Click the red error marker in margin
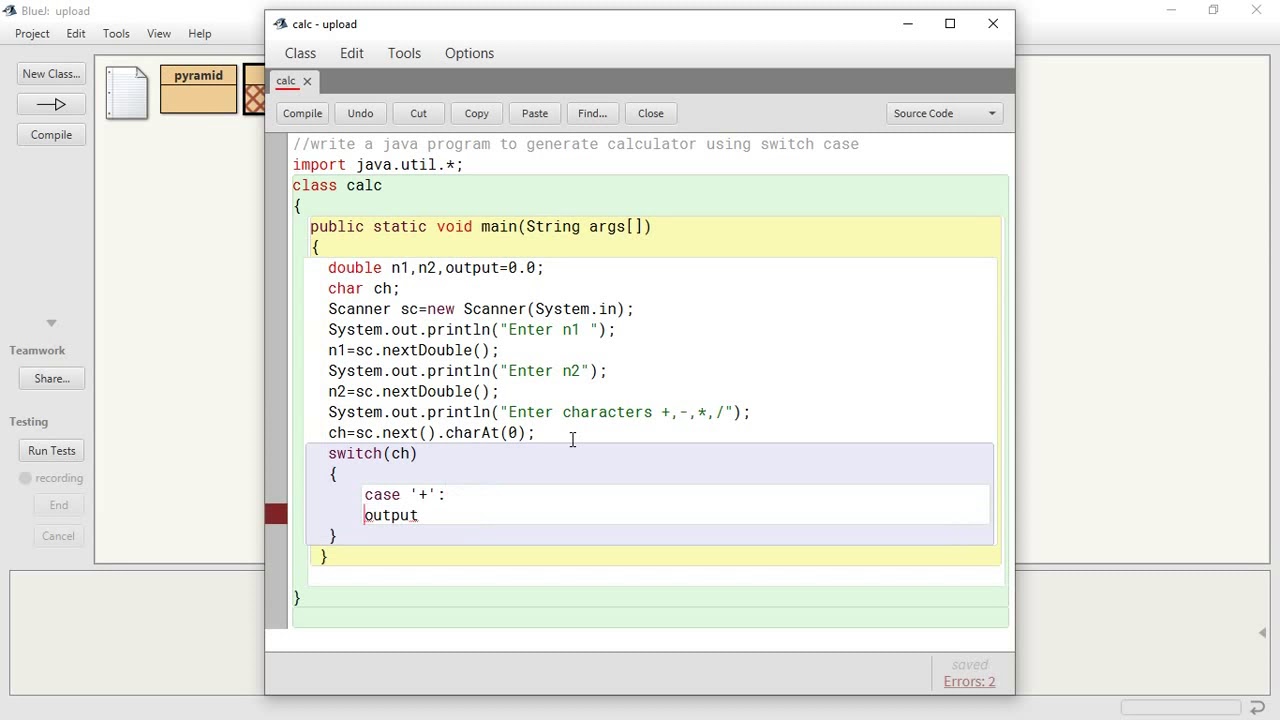 (276, 515)
